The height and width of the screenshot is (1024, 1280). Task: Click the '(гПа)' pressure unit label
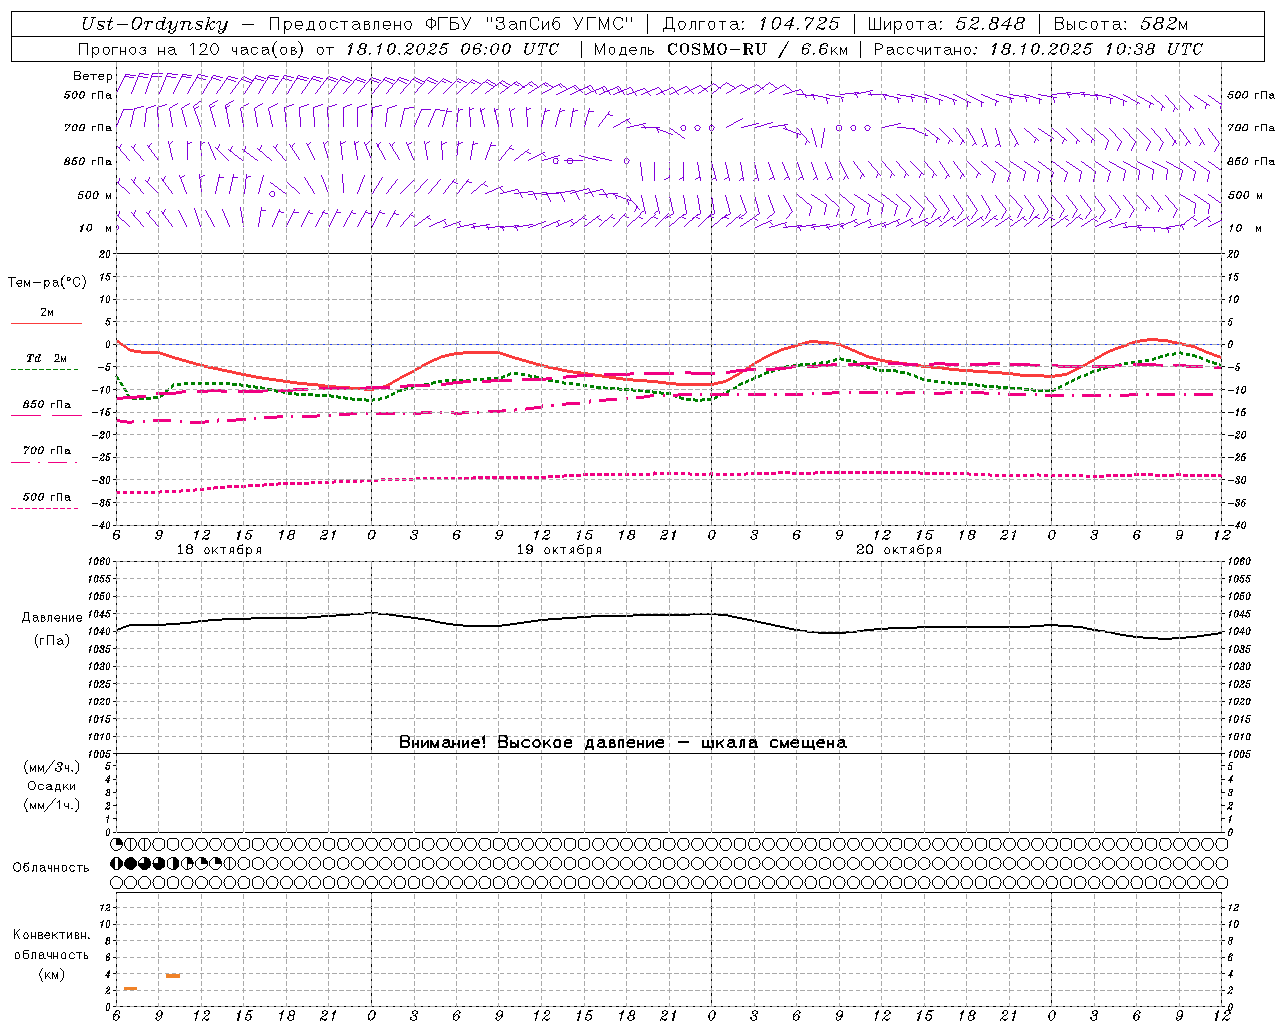(x=52, y=641)
